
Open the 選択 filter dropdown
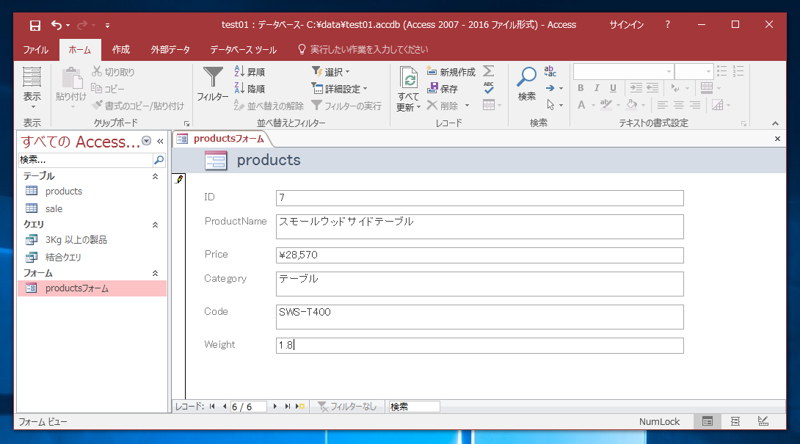point(331,72)
